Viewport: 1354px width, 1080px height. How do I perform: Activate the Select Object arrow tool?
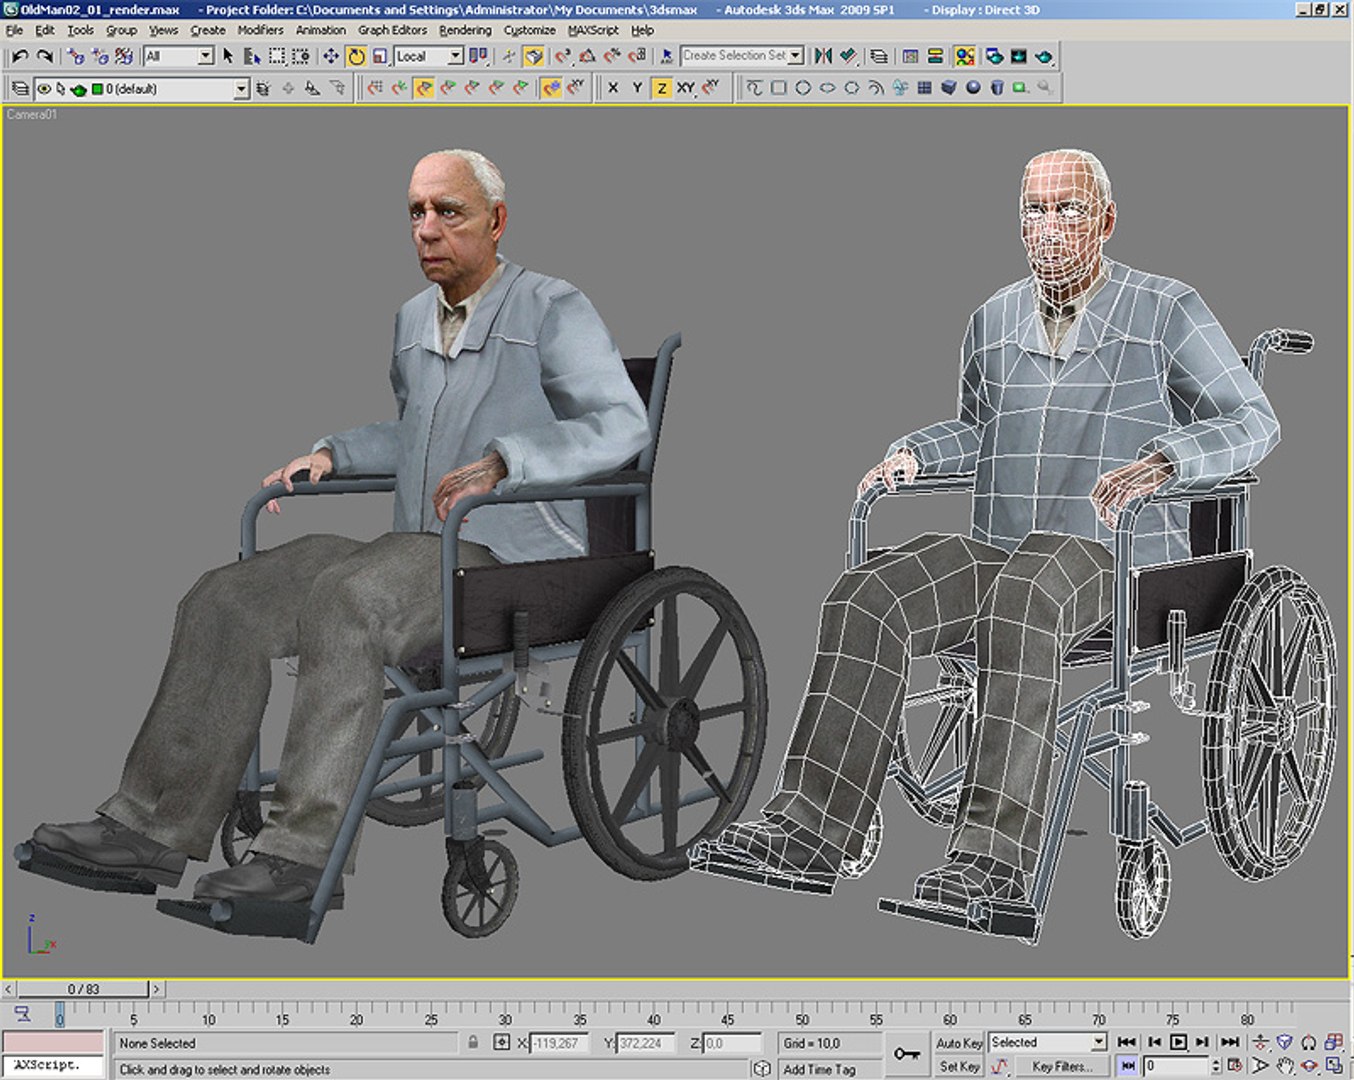(x=228, y=57)
